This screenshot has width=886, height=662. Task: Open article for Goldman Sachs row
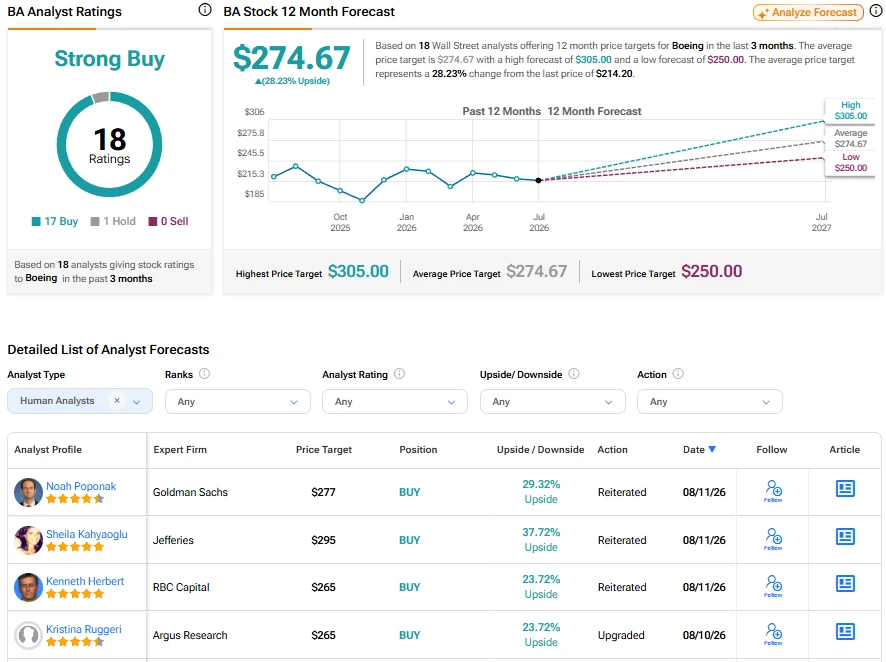click(845, 488)
